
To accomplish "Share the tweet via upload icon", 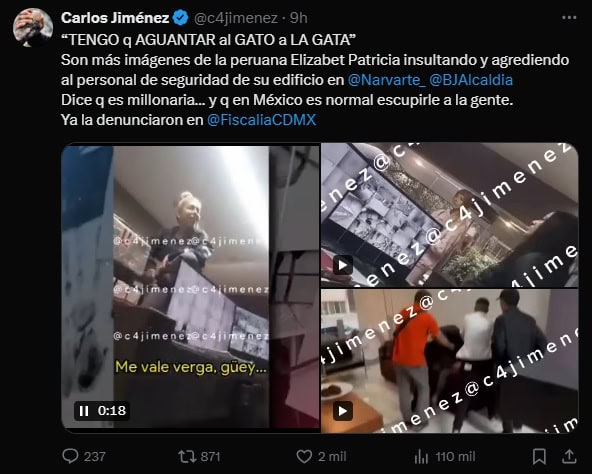I will 569,456.
